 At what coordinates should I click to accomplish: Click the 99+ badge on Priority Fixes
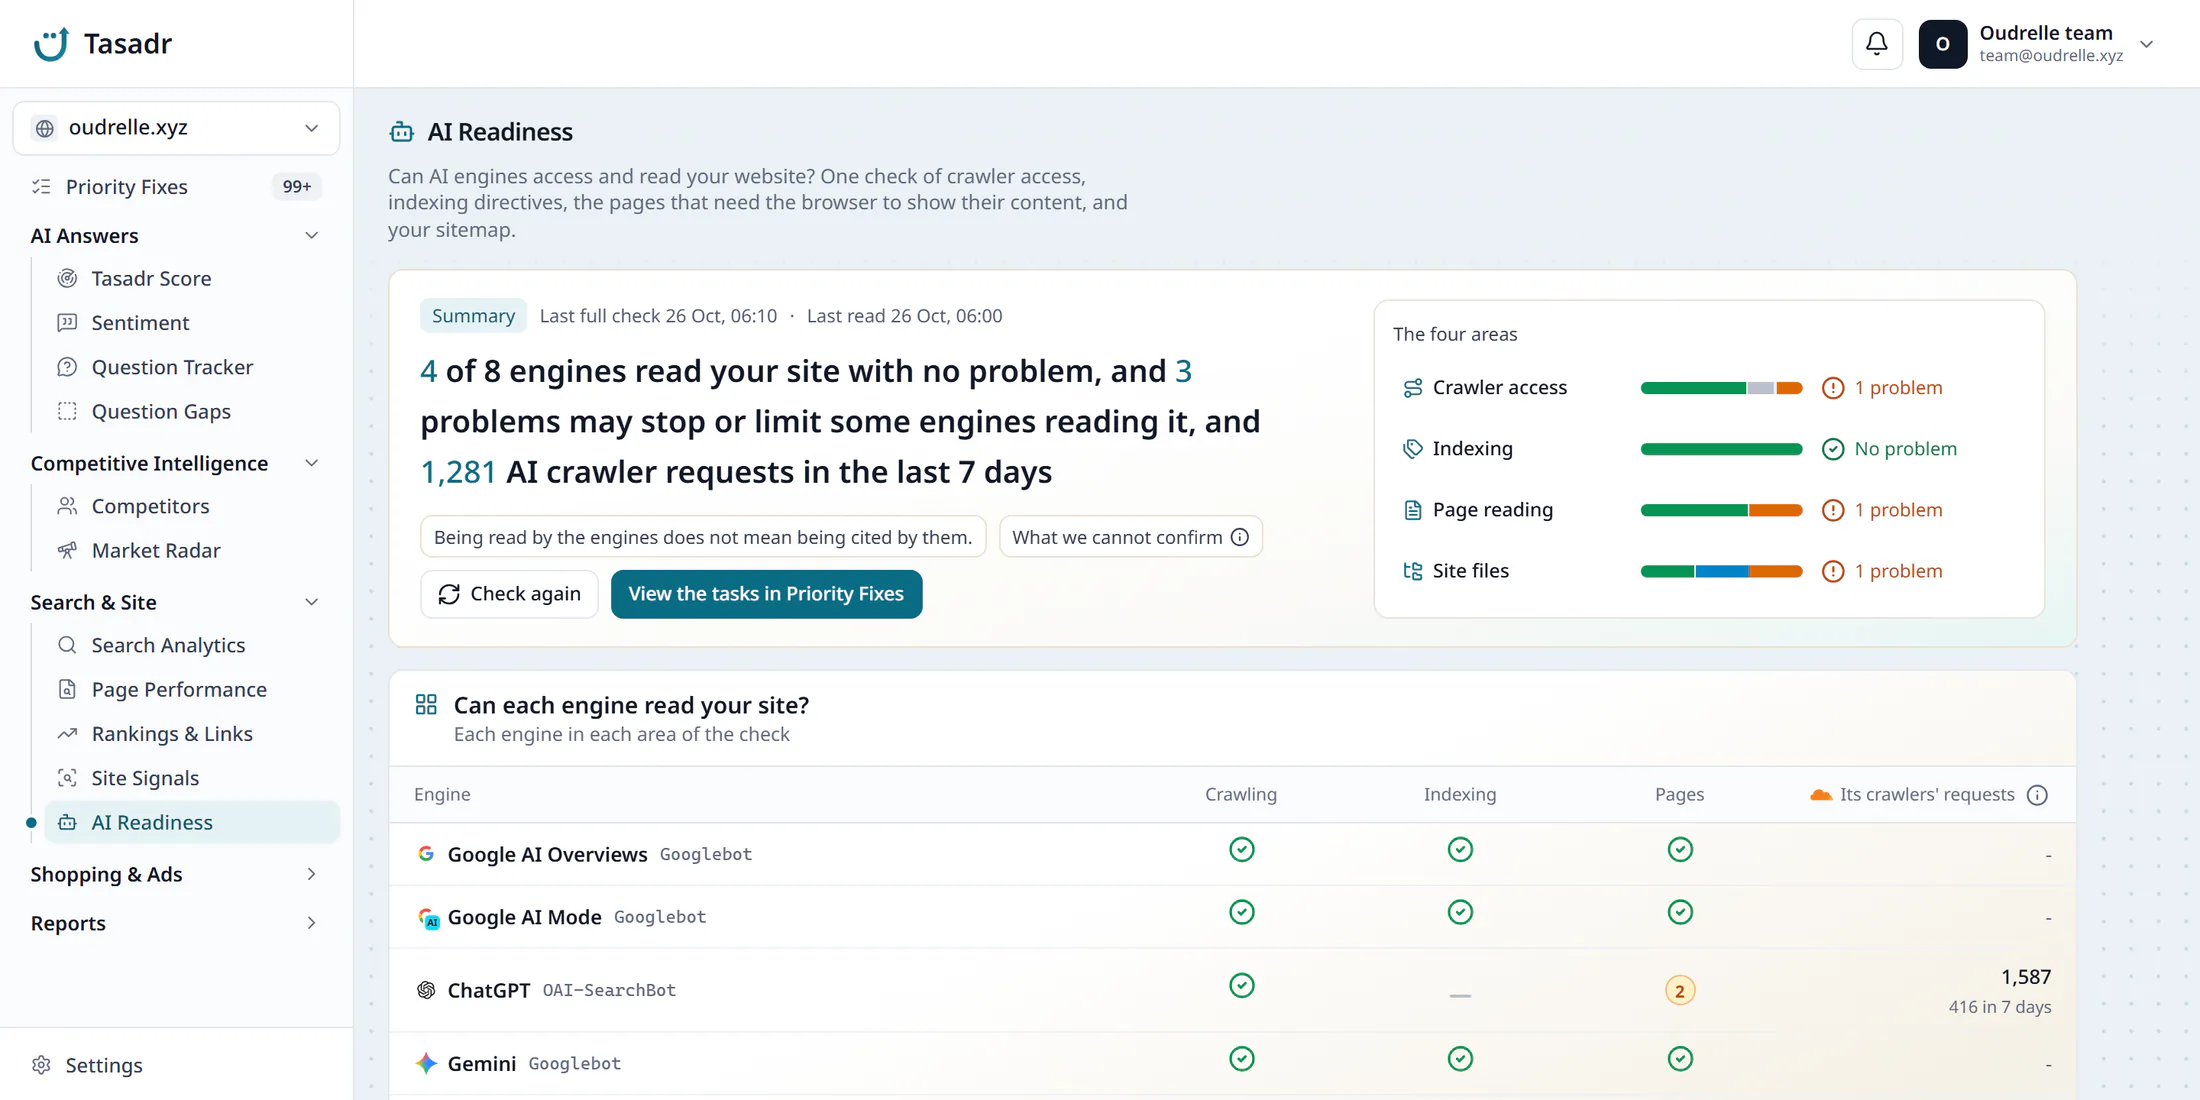[297, 187]
